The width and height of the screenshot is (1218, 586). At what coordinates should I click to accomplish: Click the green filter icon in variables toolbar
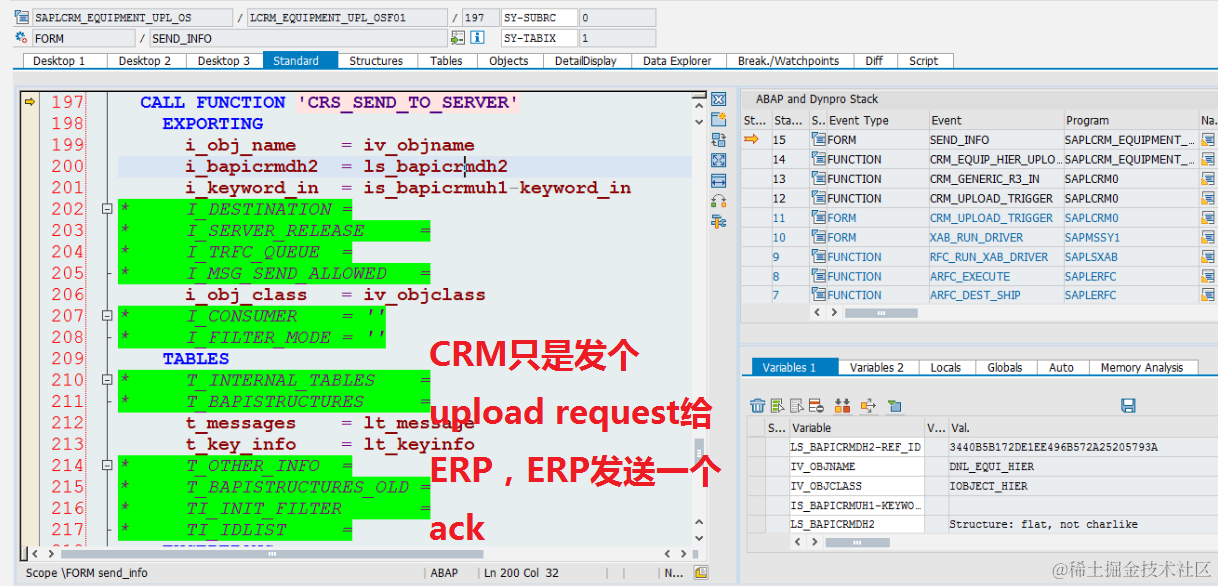click(894, 405)
